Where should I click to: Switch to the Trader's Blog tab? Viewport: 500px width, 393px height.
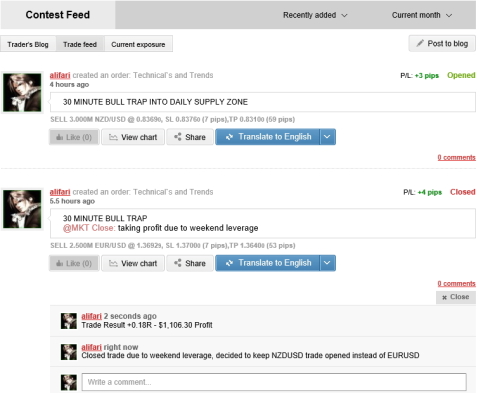click(x=28, y=44)
